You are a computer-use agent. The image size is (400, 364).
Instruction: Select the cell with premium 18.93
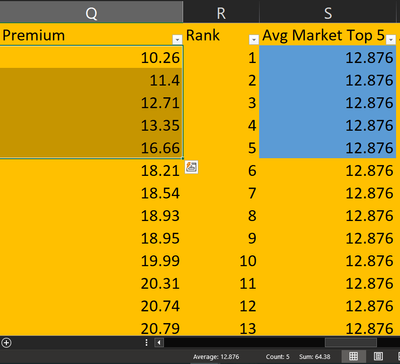click(91, 216)
